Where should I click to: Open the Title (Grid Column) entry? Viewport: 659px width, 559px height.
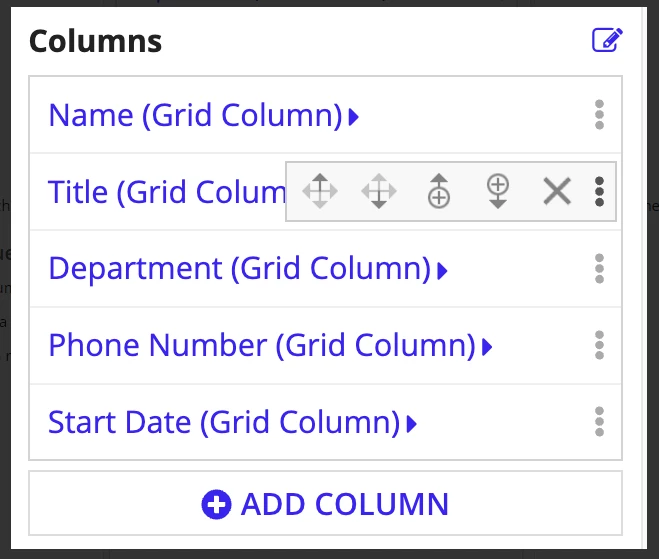(167, 192)
